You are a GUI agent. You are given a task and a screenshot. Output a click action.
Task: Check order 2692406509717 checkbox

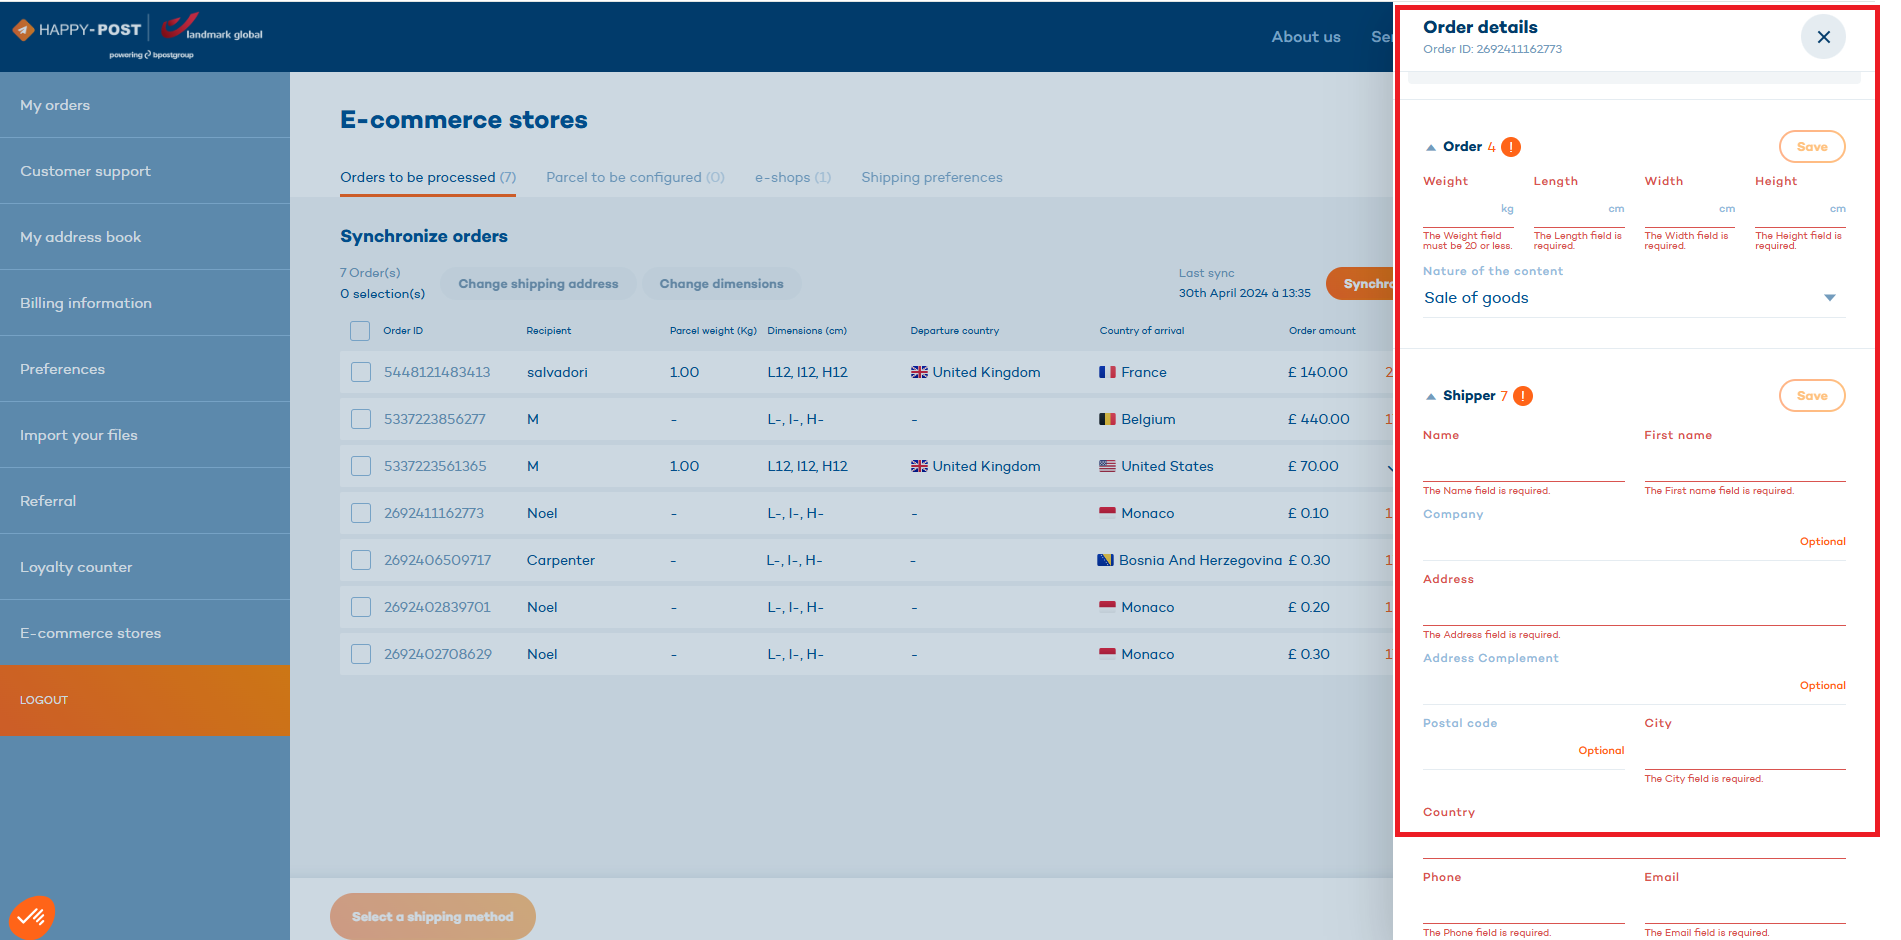click(361, 560)
